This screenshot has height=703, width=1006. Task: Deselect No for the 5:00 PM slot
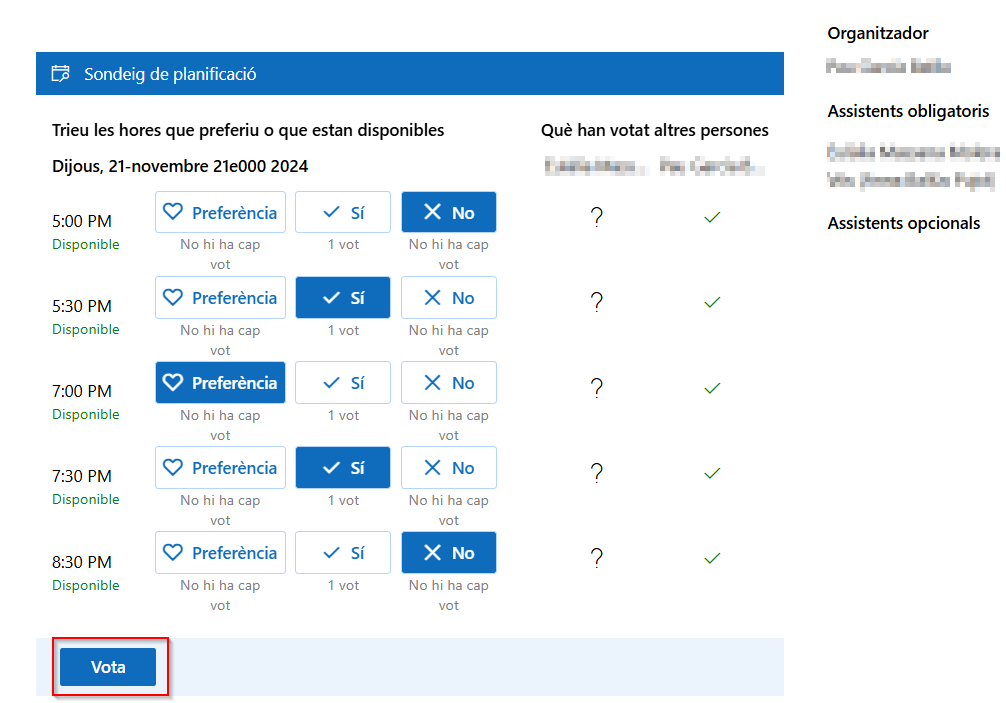(449, 212)
